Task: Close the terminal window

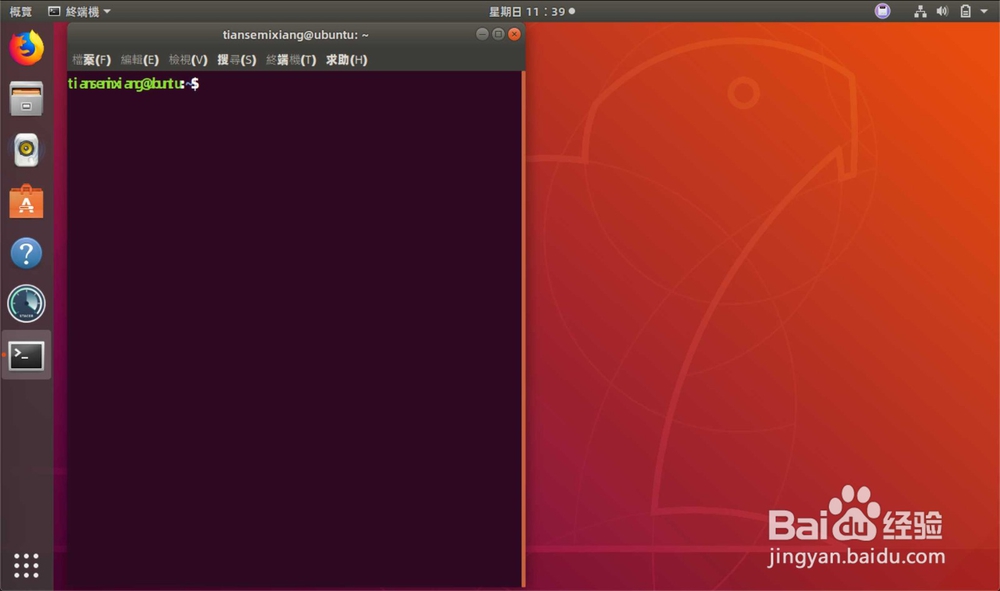Action: (515, 34)
